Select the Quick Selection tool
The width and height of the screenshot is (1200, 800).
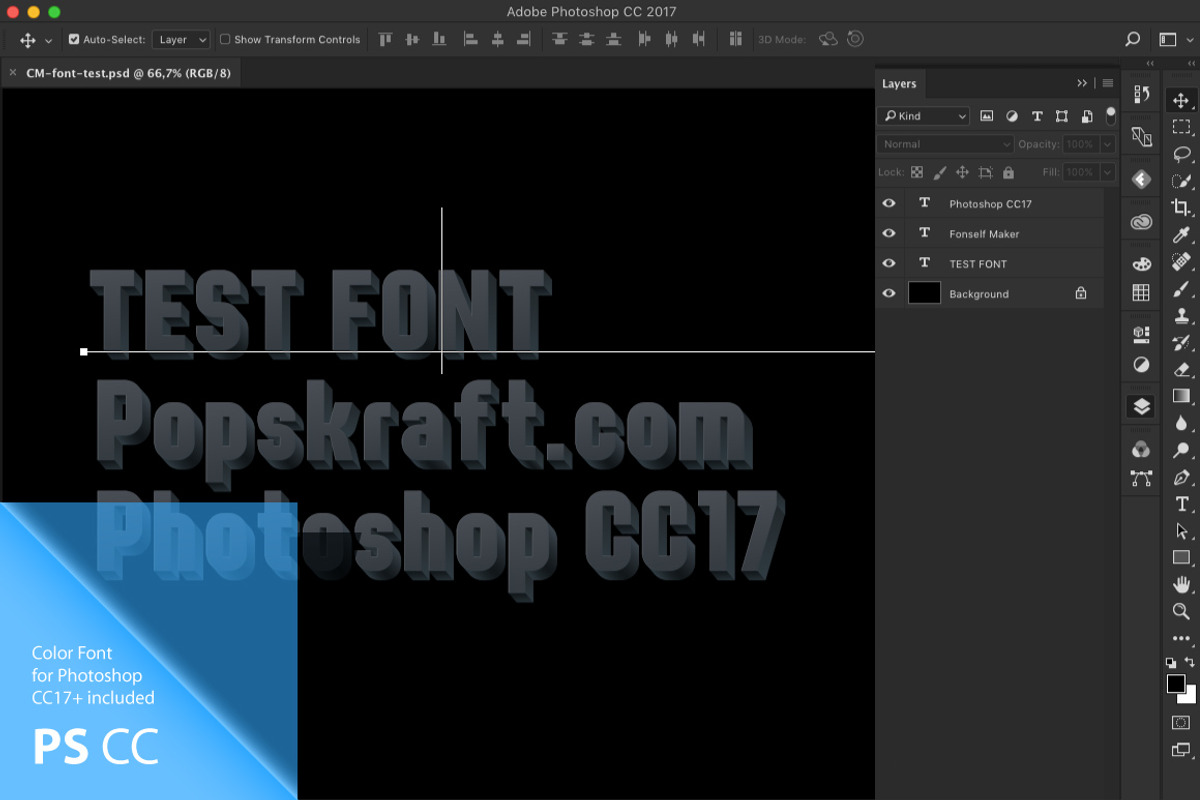1181,181
